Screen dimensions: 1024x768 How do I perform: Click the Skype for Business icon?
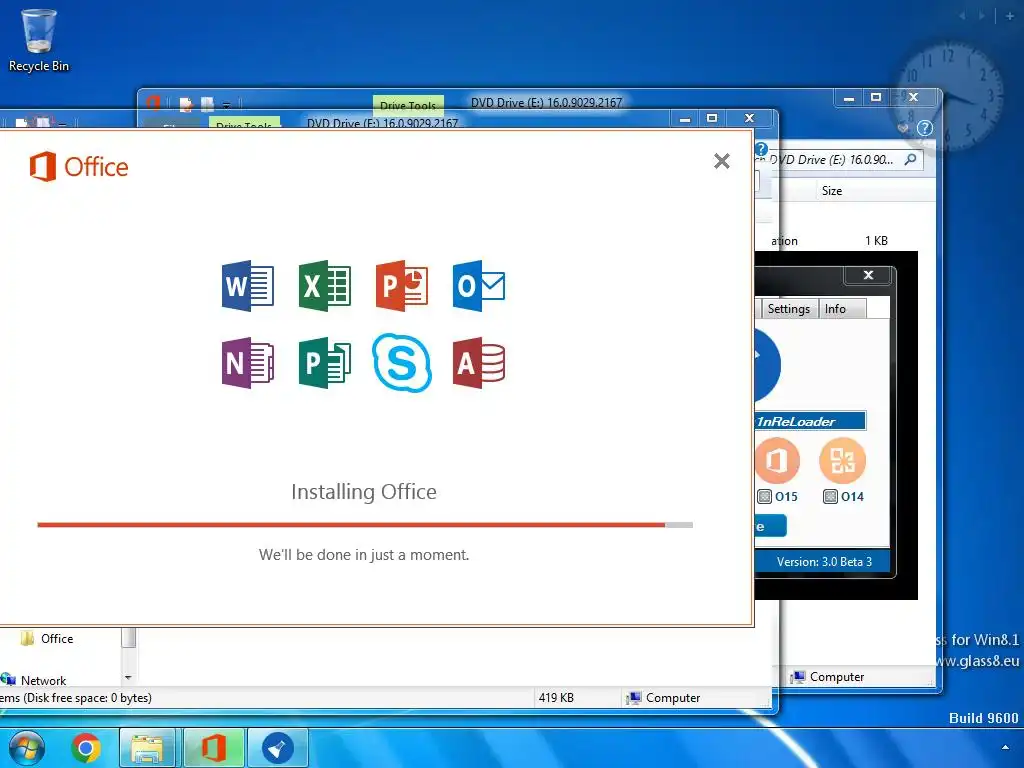pos(402,362)
